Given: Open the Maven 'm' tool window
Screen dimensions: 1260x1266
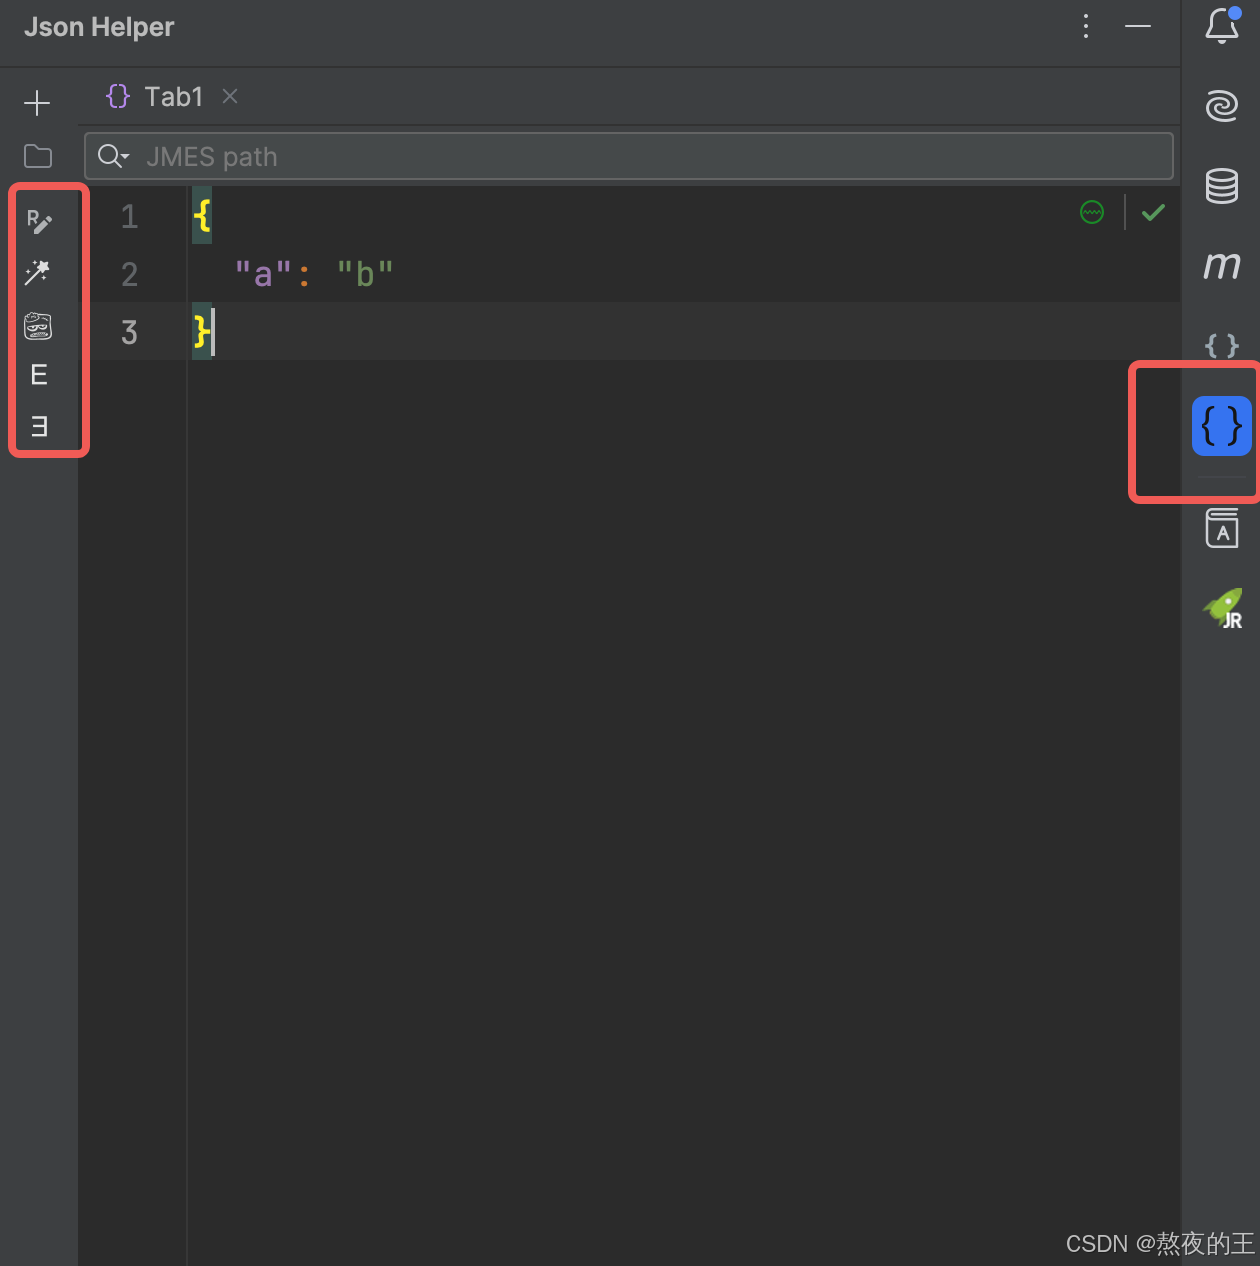Looking at the screenshot, I should point(1222,265).
